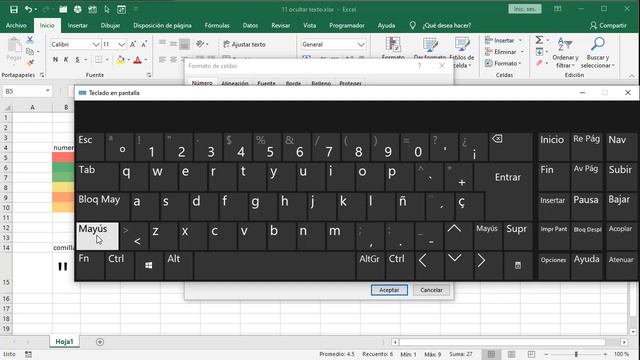Click the Compartir button
Screen dimensions: 640x360
[608, 25]
